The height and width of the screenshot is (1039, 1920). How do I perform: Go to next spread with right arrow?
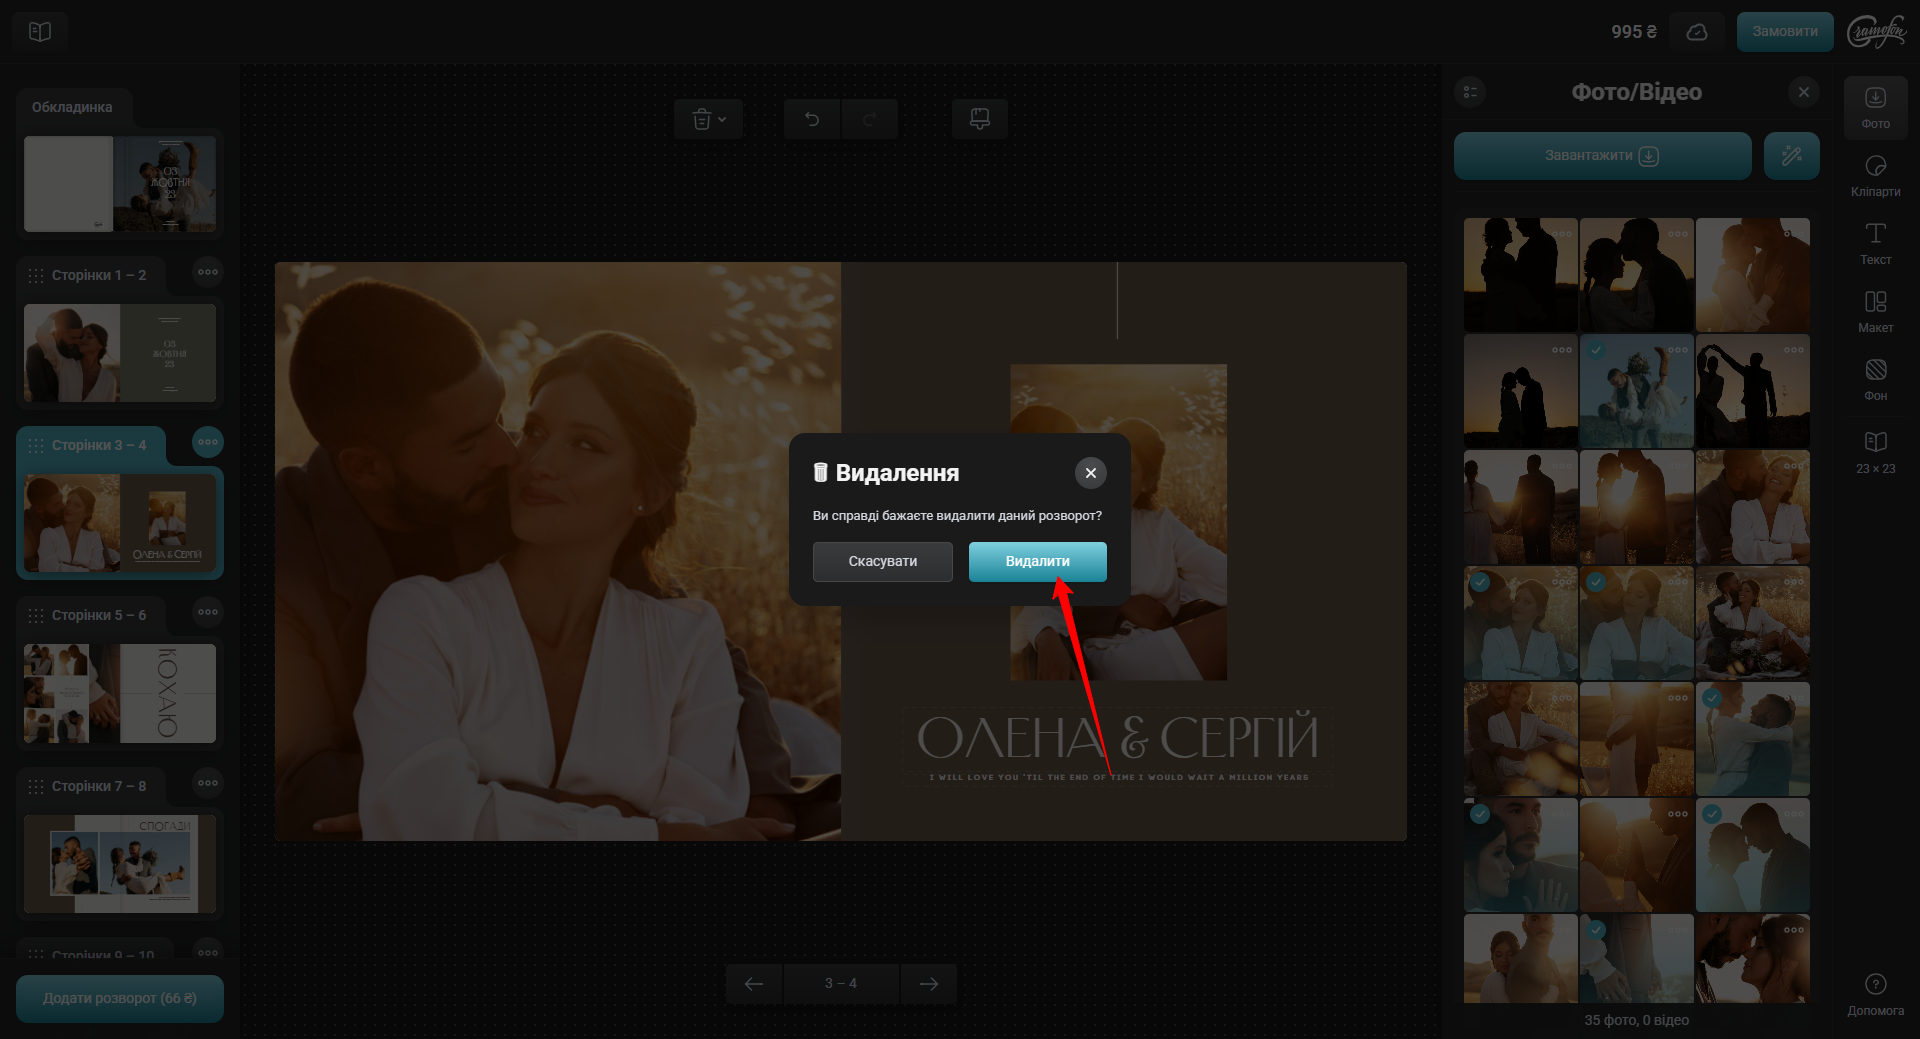928,984
